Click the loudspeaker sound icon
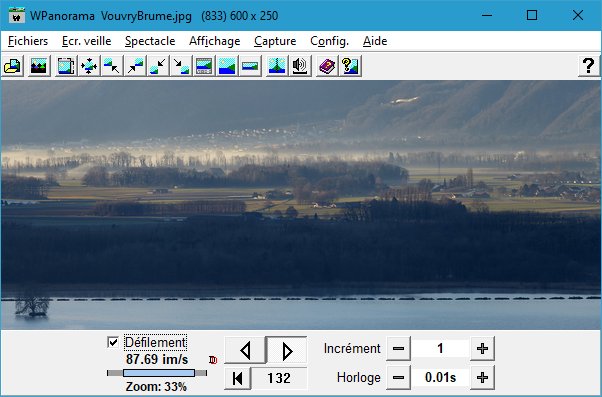This screenshot has width=602, height=397. [300, 66]
